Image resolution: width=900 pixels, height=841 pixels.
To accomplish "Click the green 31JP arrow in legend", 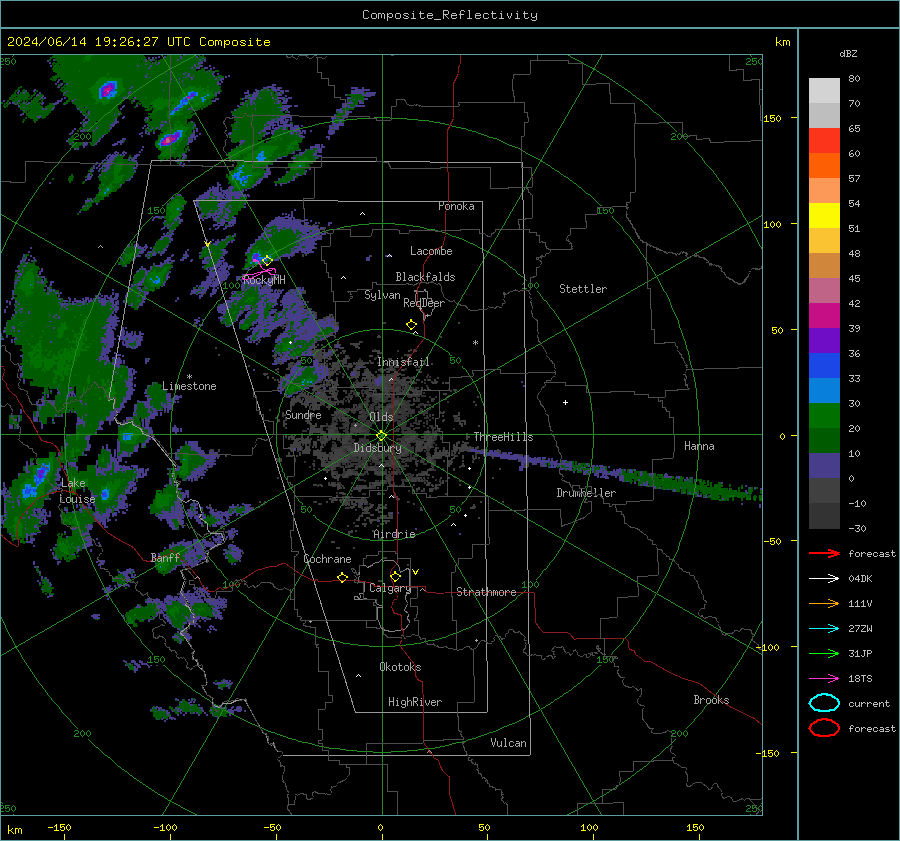I will coord(824,653).
